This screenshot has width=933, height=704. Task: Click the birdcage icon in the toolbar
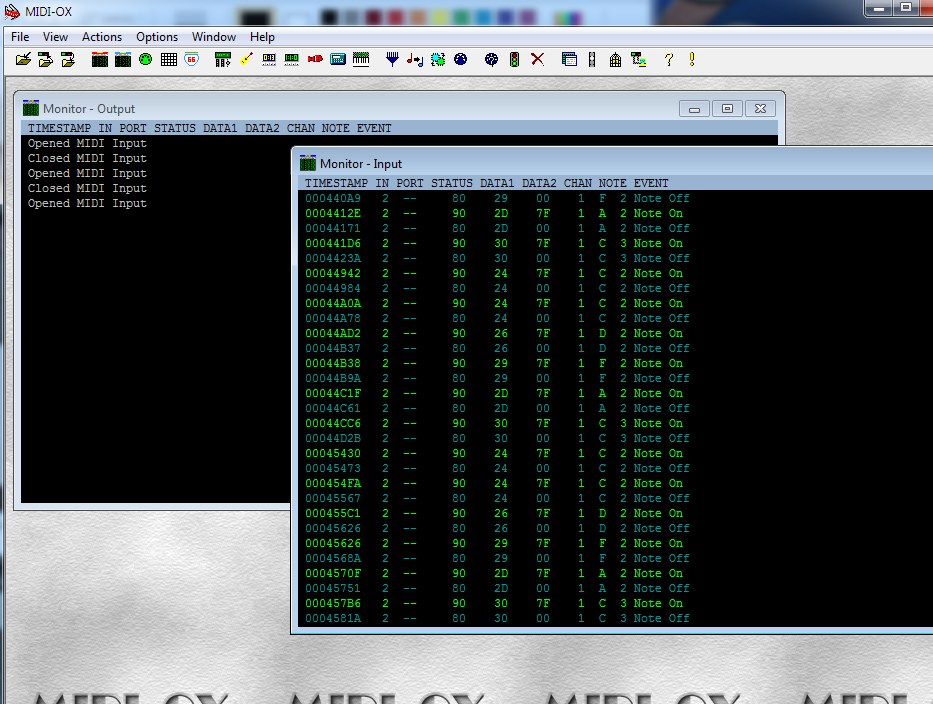coord(615,60)
